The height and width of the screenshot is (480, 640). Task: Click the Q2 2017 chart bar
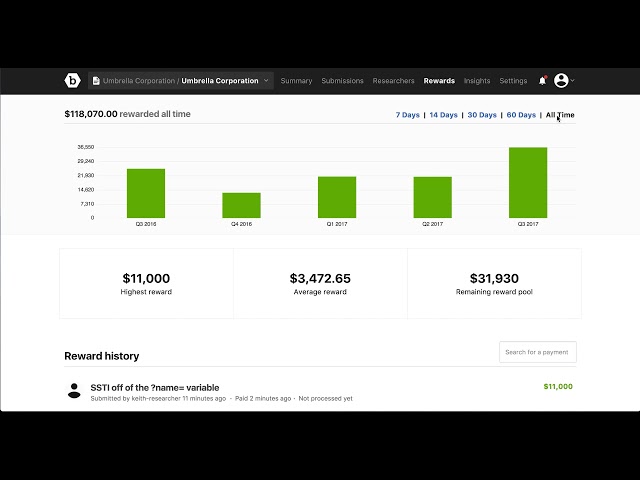[x=432, y=197]
